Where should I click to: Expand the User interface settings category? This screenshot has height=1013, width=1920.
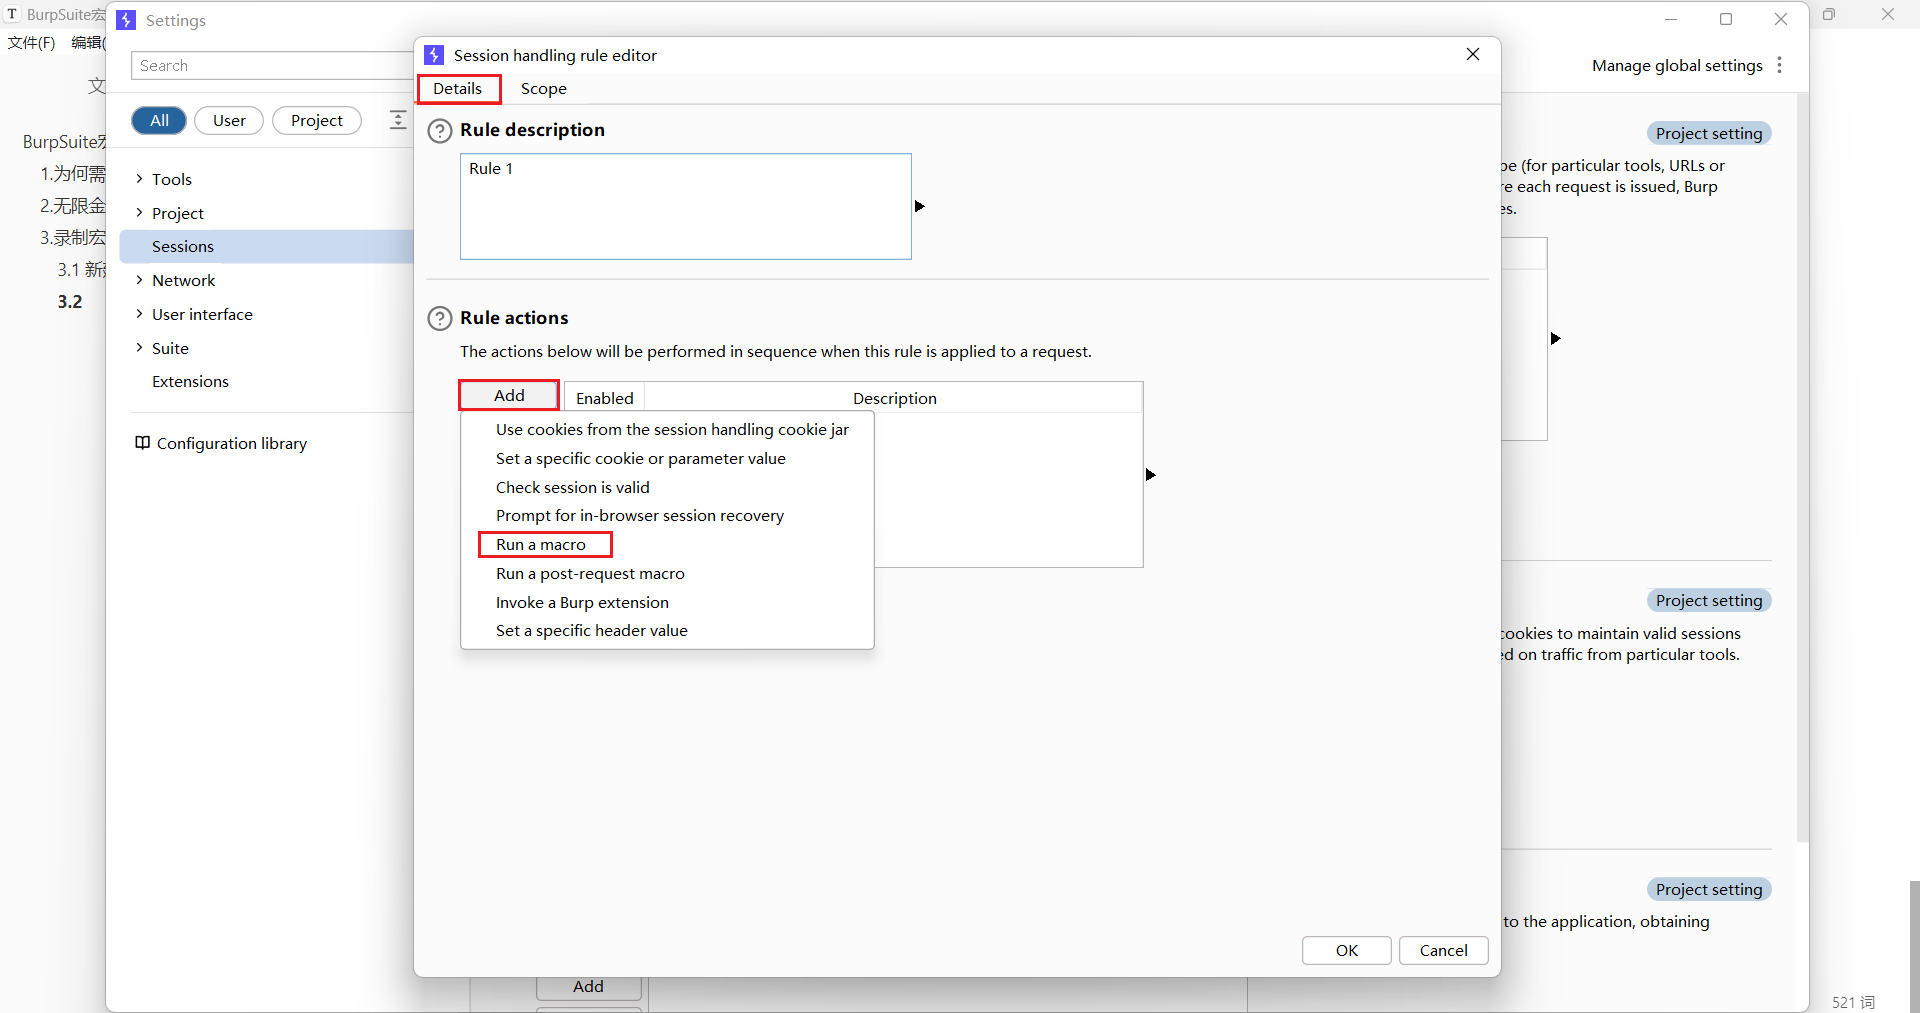click(x=139, y=314)
